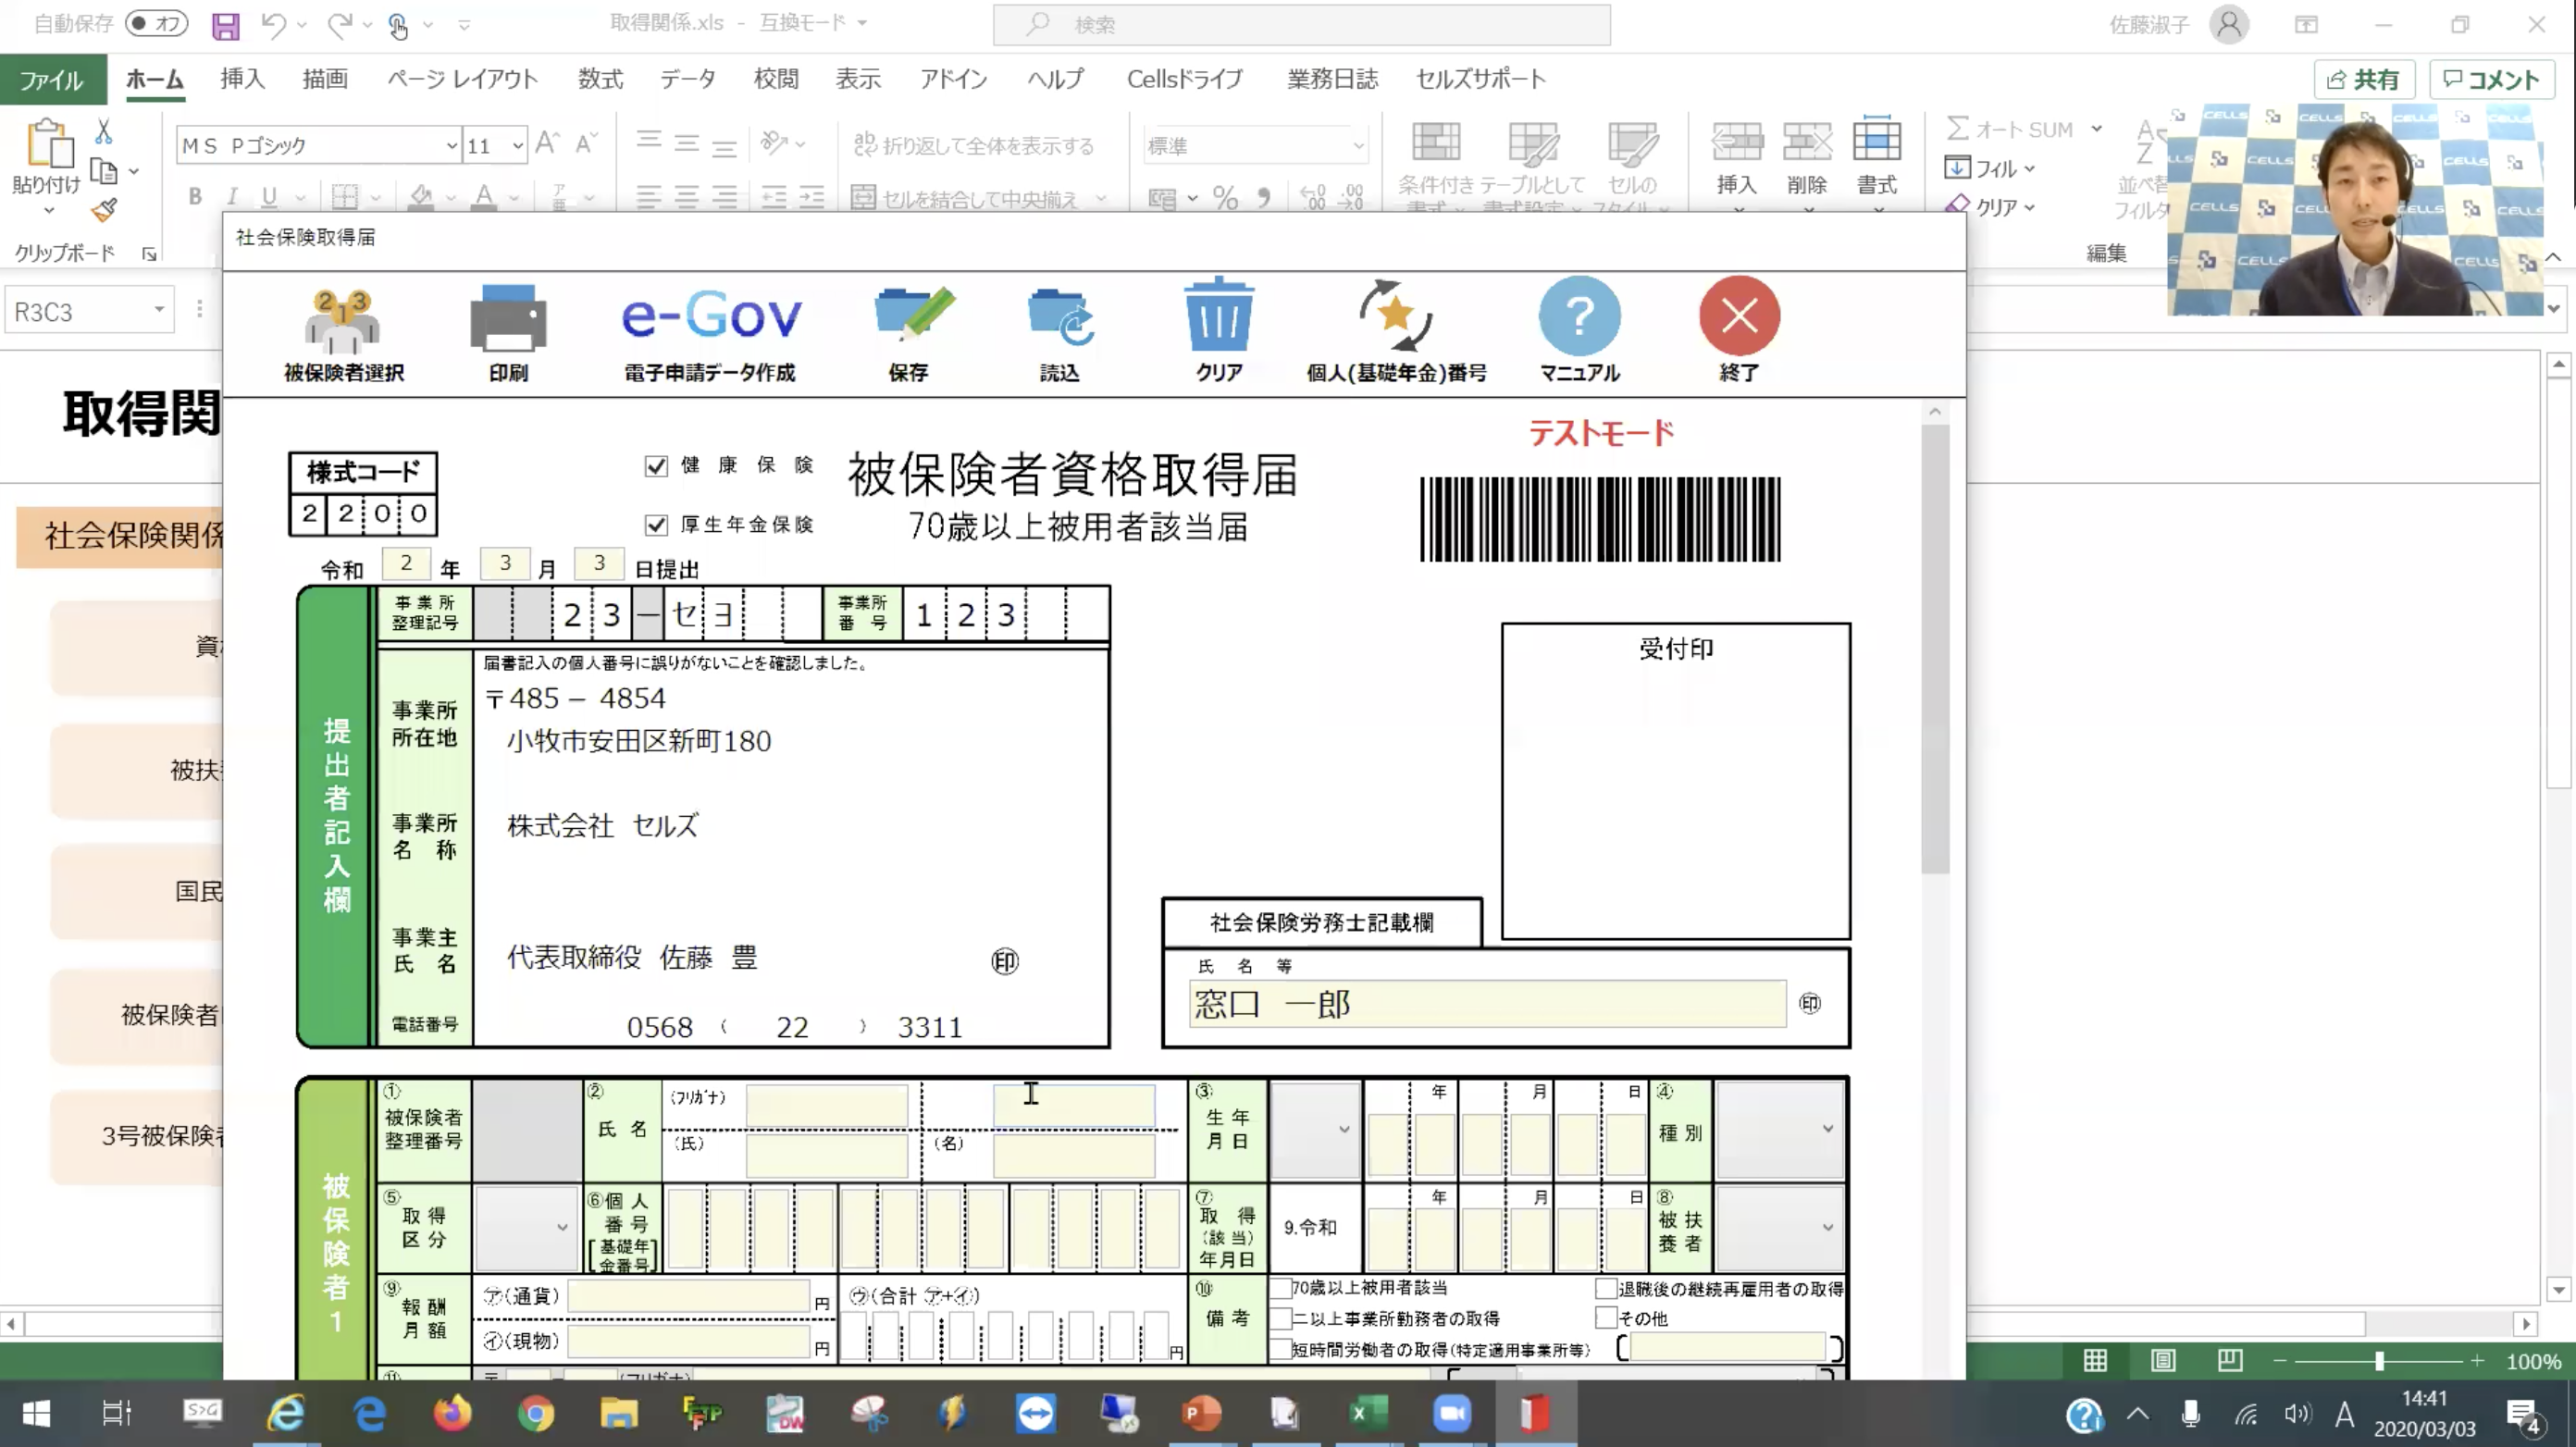Image resolution: width=2576 pixels, height=1447 pixels.
Task: Click the cut scissors icon
Action: pyautogui.click(x=103, y=131)
